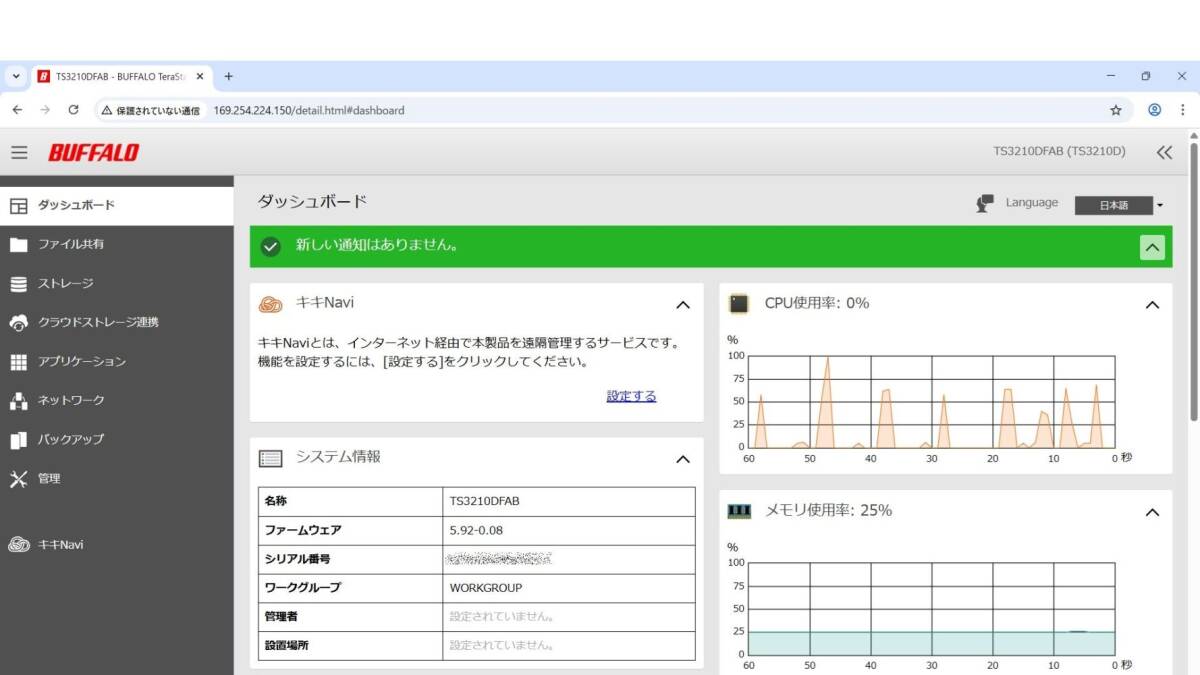The height and width of the screenshot is (675, 1200).
Task: Collapse the キキNavi panel
Action: click(683, 305)
